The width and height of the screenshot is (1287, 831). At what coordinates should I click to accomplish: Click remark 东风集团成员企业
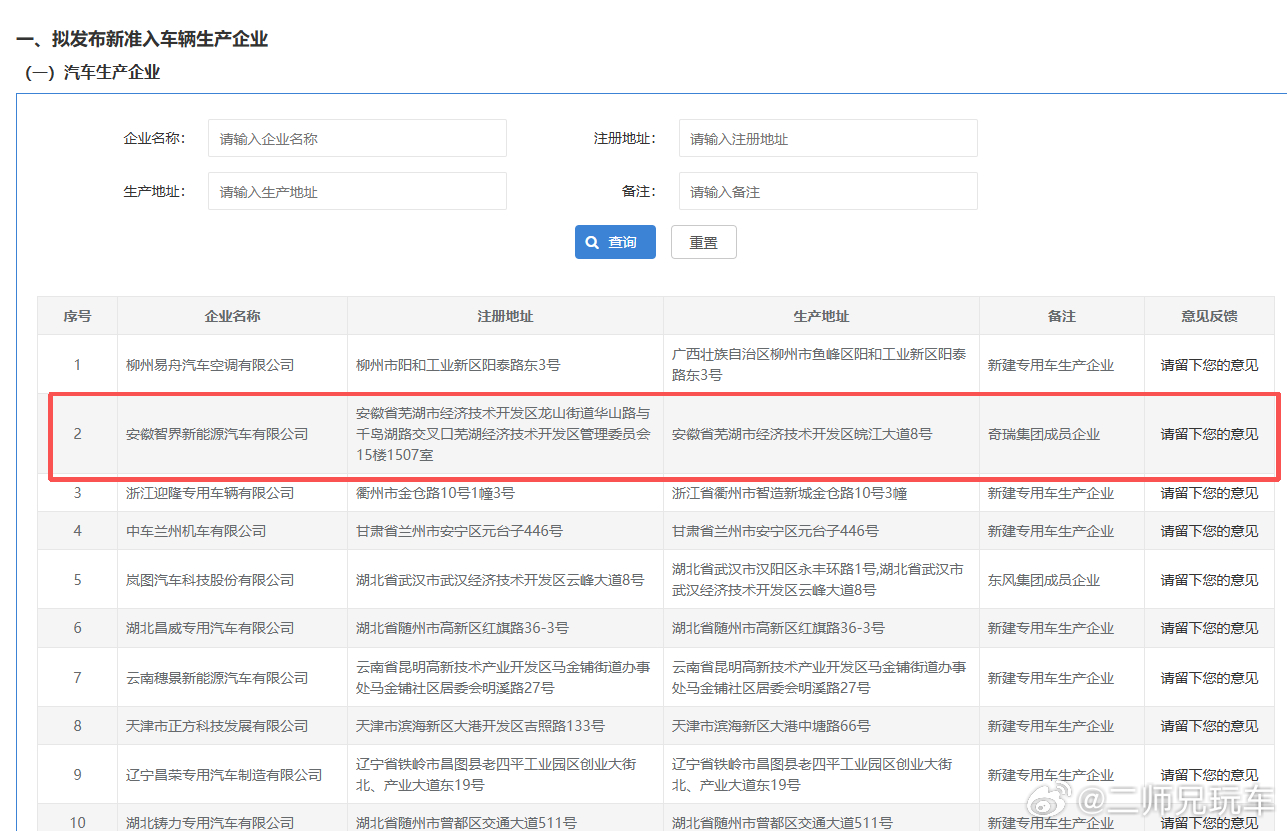(x=1044, y=580)
